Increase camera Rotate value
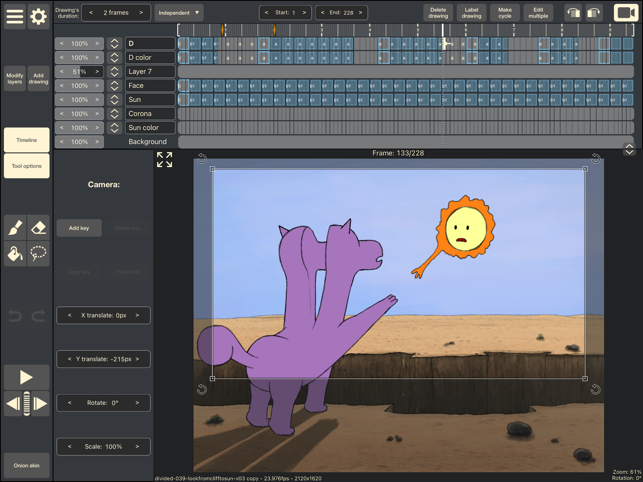The width and height of the screenshot is (643, 482). (x=137, y=403)
